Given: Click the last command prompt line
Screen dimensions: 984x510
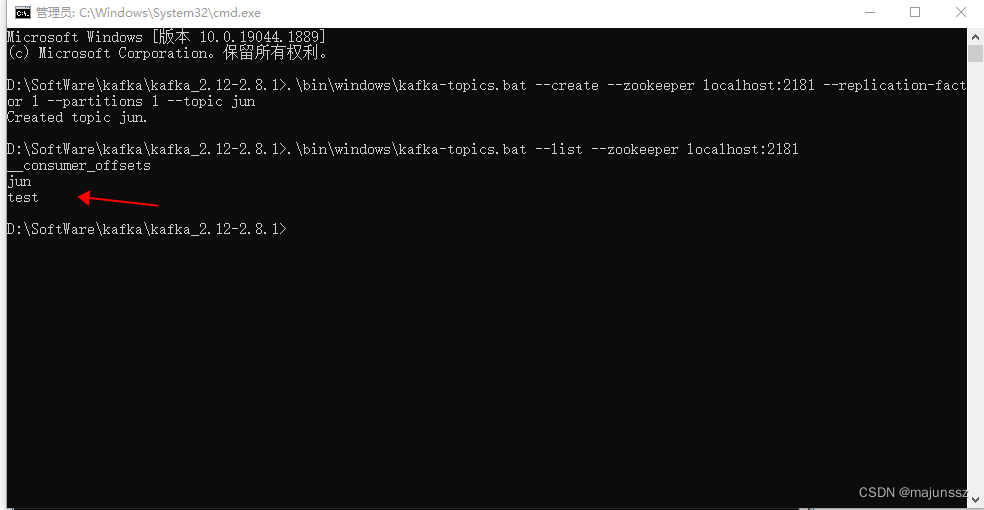Looking at the screenshot, I should (x=146, y=230).
